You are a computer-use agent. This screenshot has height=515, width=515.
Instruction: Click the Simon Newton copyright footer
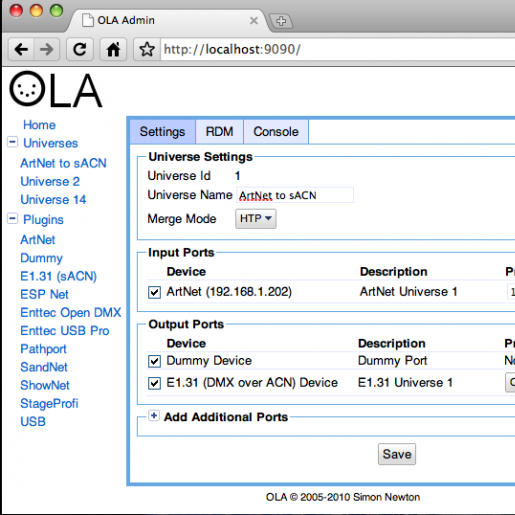343,497
